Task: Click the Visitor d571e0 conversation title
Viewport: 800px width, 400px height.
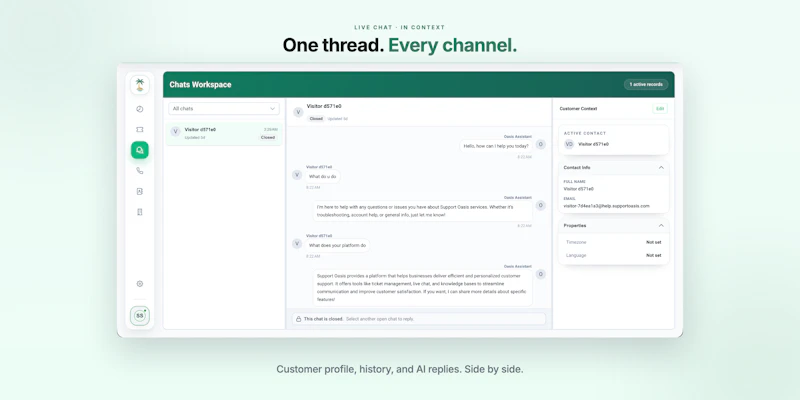Action: (x=324, y=106)
